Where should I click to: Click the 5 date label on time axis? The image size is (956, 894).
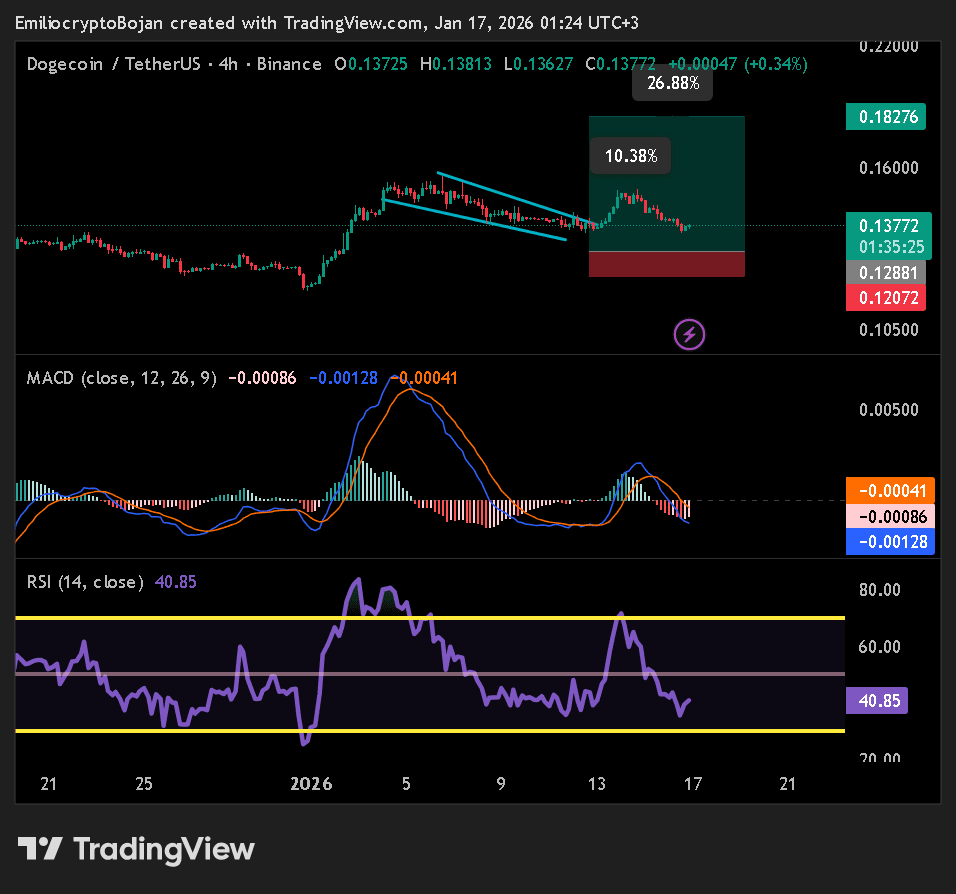(406, 784)
